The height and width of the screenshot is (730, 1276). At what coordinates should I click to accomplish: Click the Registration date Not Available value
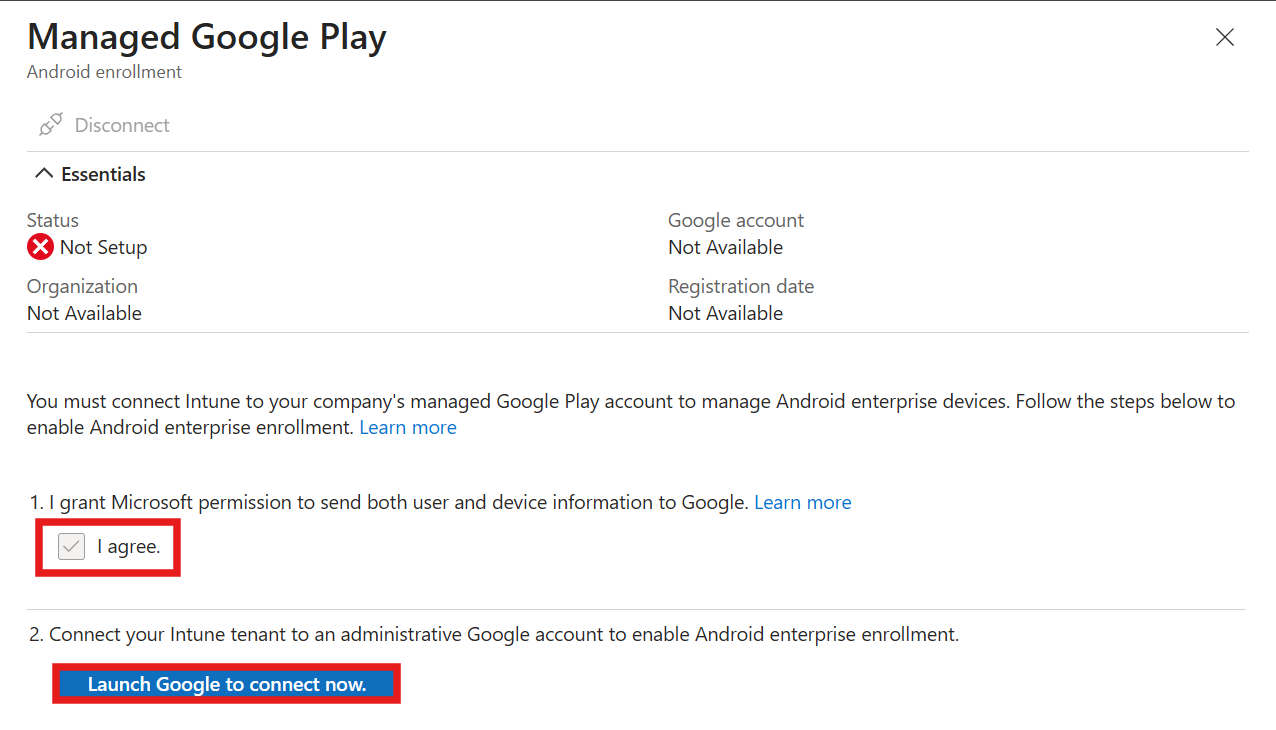(726, 313)
